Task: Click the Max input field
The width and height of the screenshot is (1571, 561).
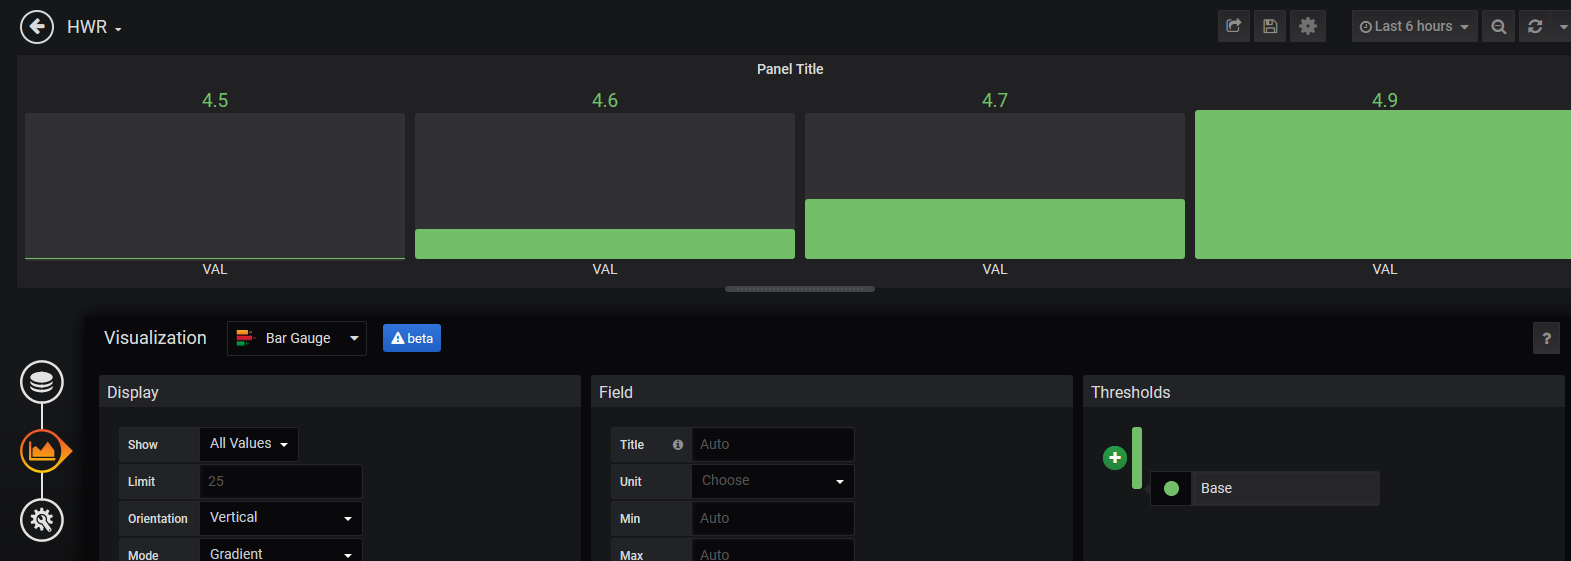Action: pos(773,552)
